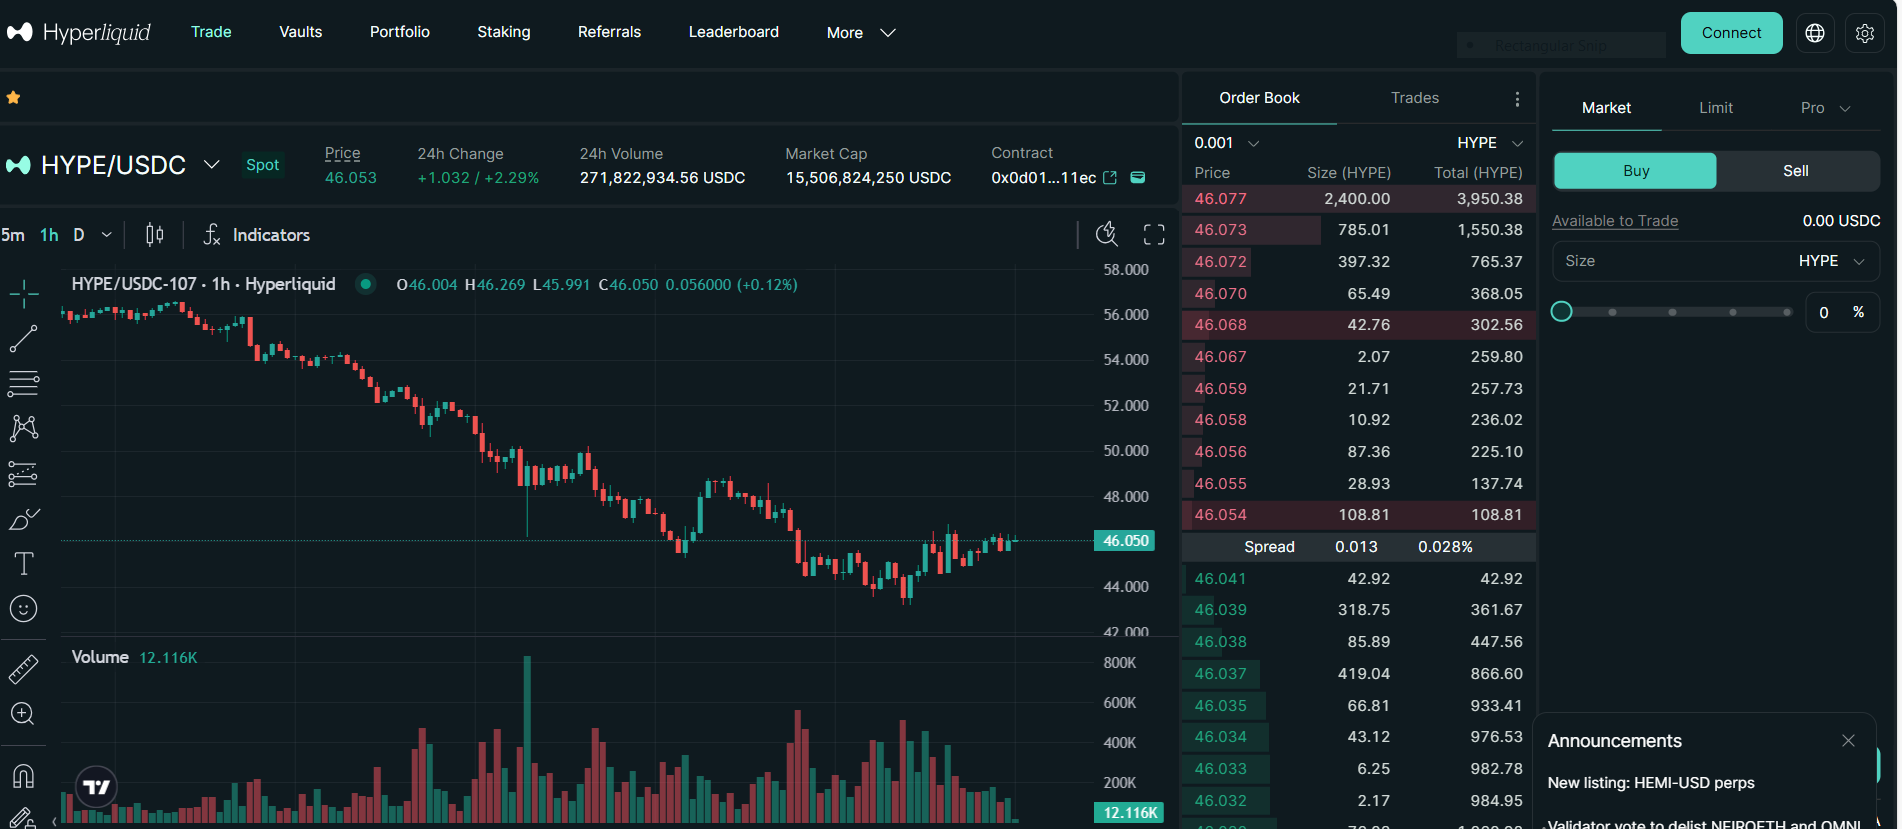Expand Pro order type dropdown
This screenshot has height=829, width=1902.
pos(1825,108)
